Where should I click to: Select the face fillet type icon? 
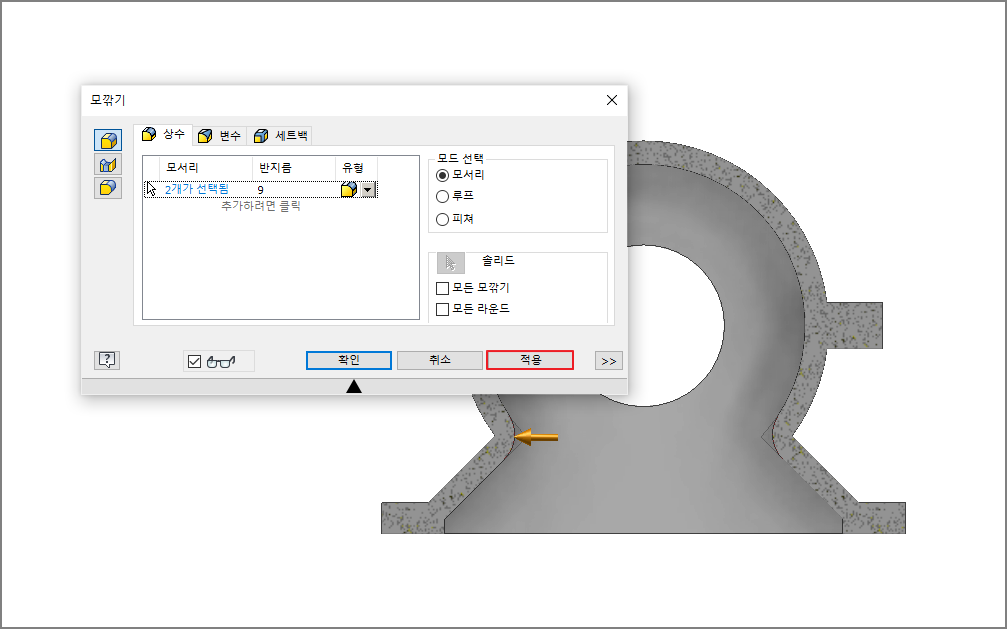(x=108, y=164)
